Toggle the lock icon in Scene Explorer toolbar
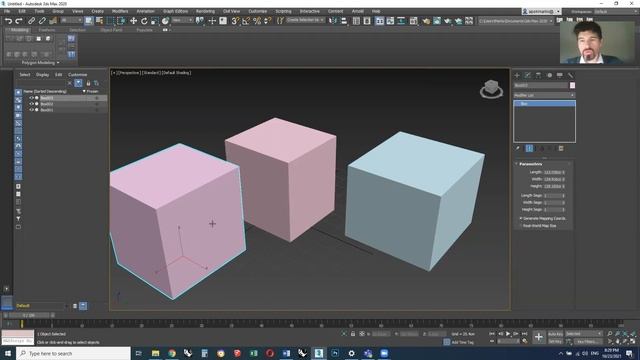Screen dimensions: 640x360 tap(88, 83)
